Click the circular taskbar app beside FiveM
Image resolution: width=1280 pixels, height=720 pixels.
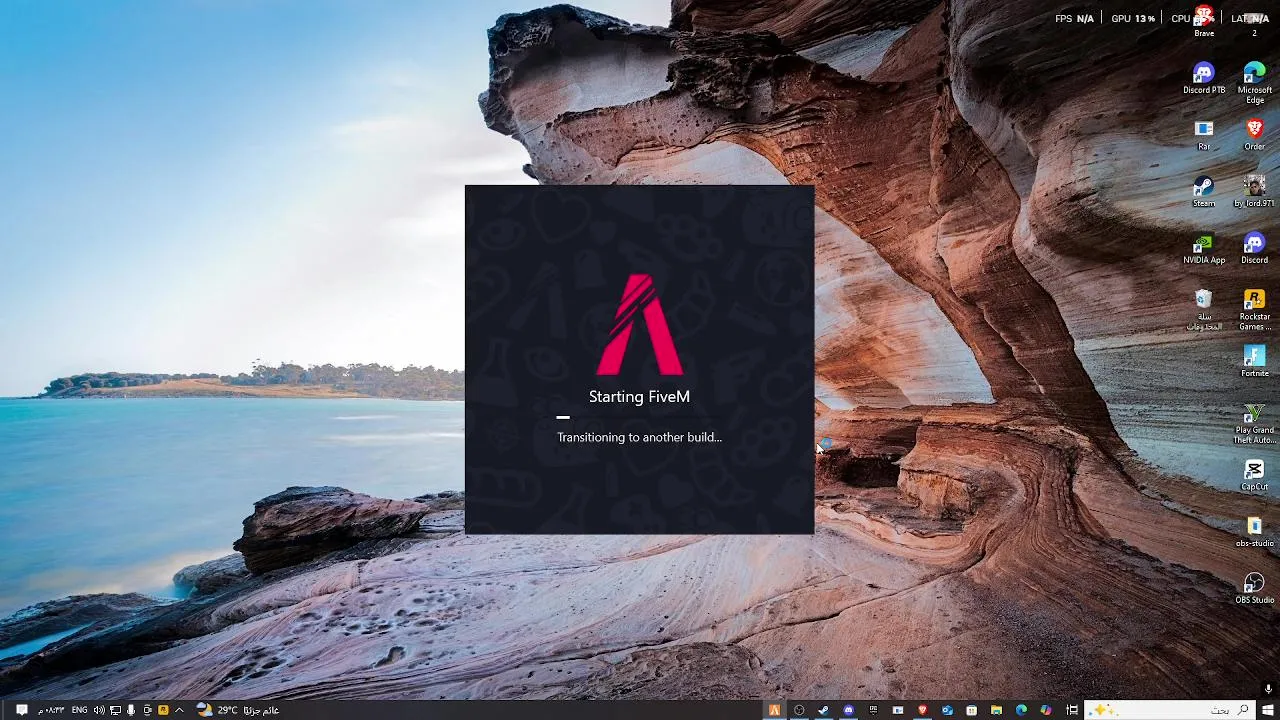(x=799, y=710)
